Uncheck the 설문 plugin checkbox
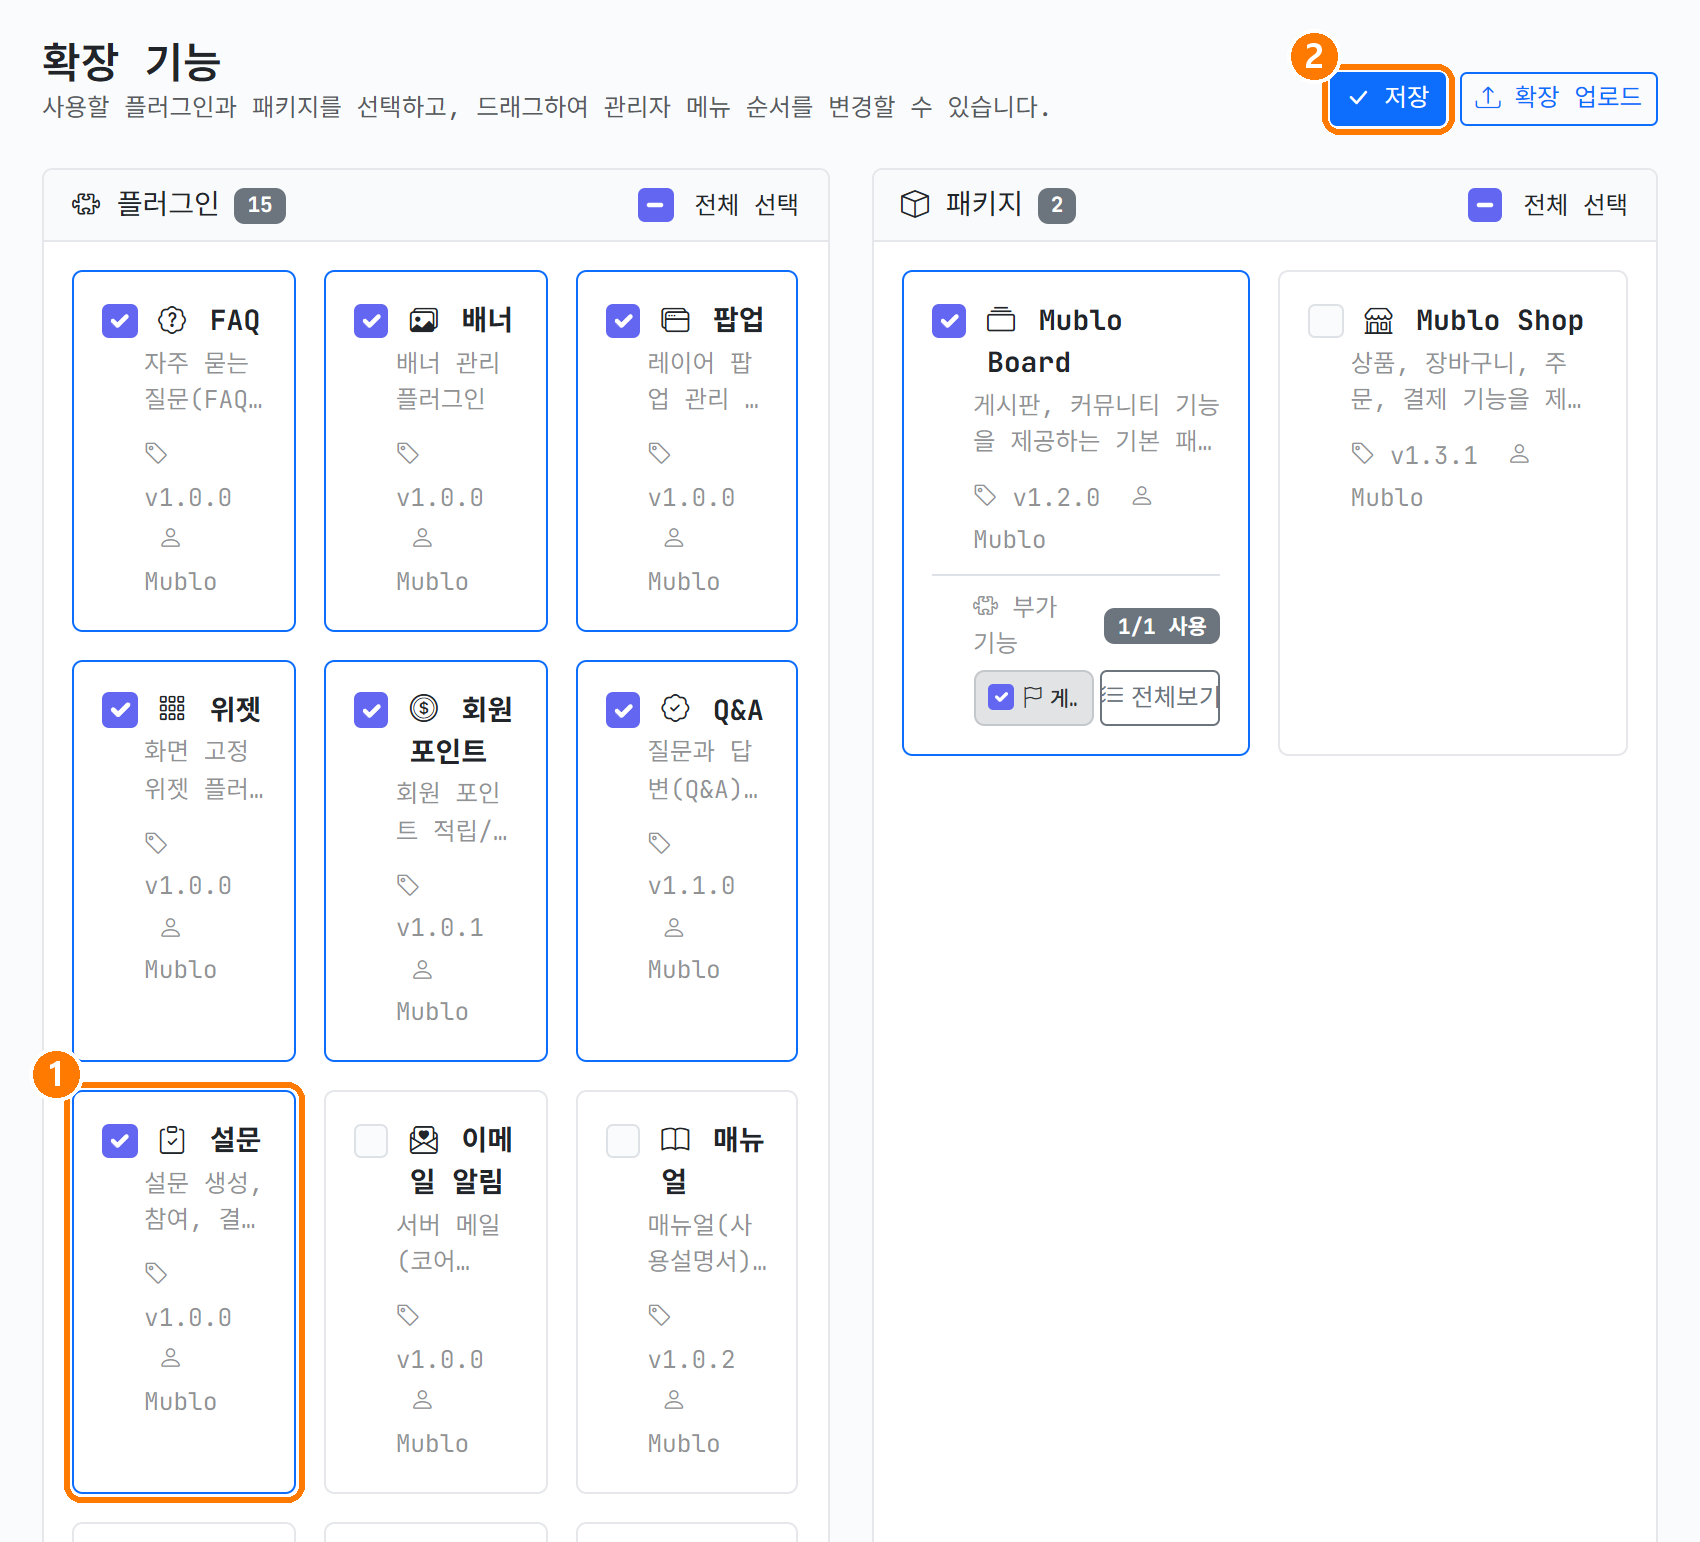Screen dimensions: 1700x1542 coord(120,1140)
